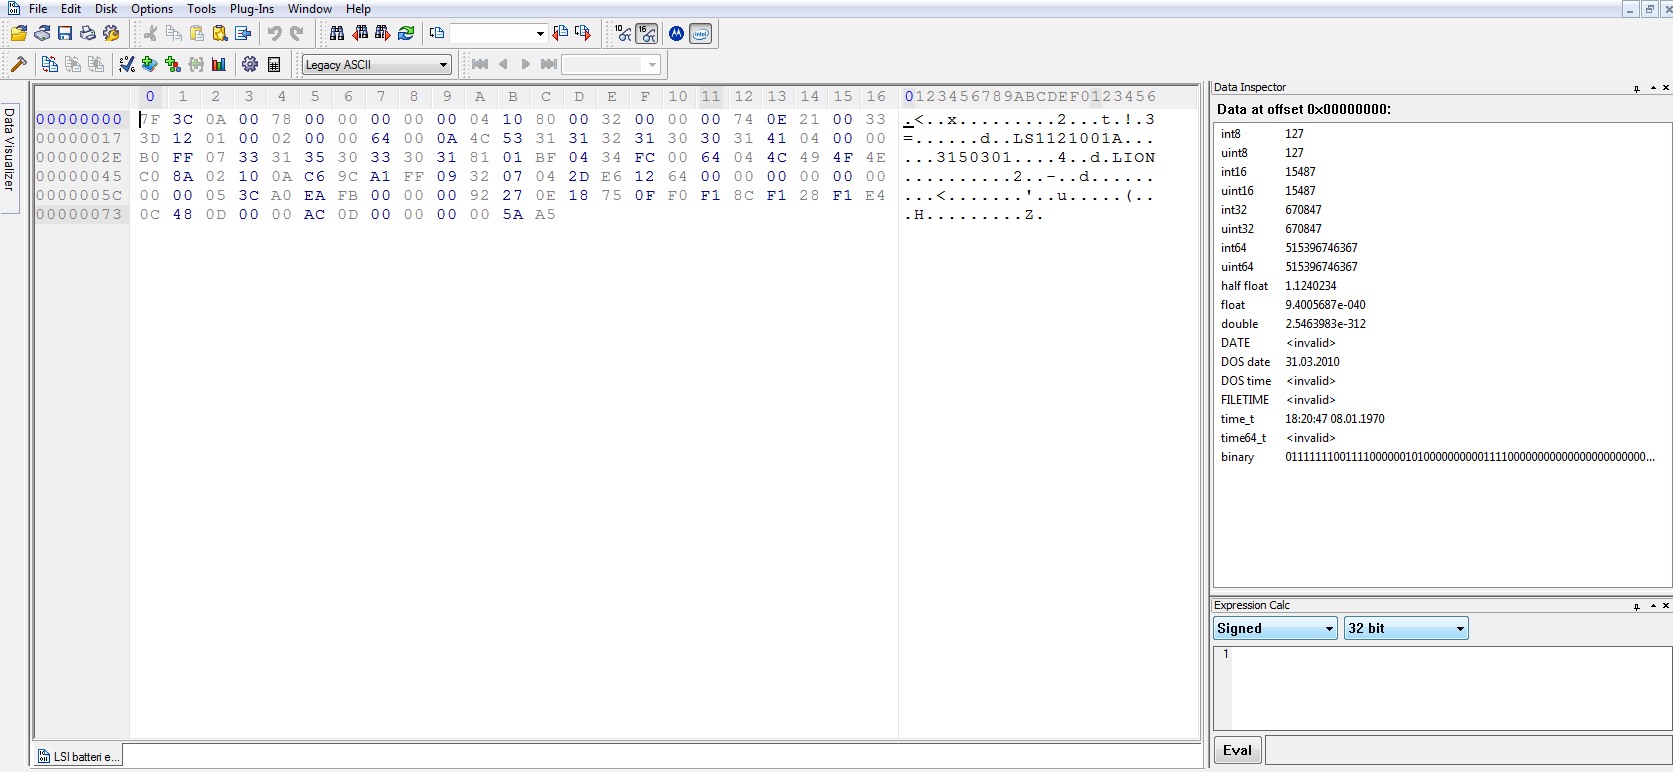This screenshot has height=772, width=1673.
Task: Select the binary row in Data Inspector
Action: (1441, 457)
